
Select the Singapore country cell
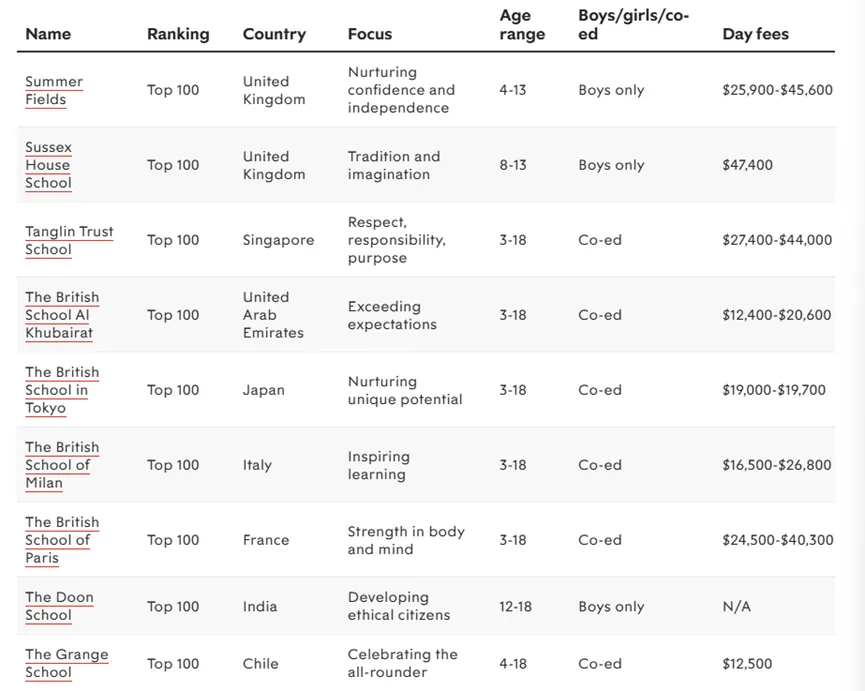[278, 240]
